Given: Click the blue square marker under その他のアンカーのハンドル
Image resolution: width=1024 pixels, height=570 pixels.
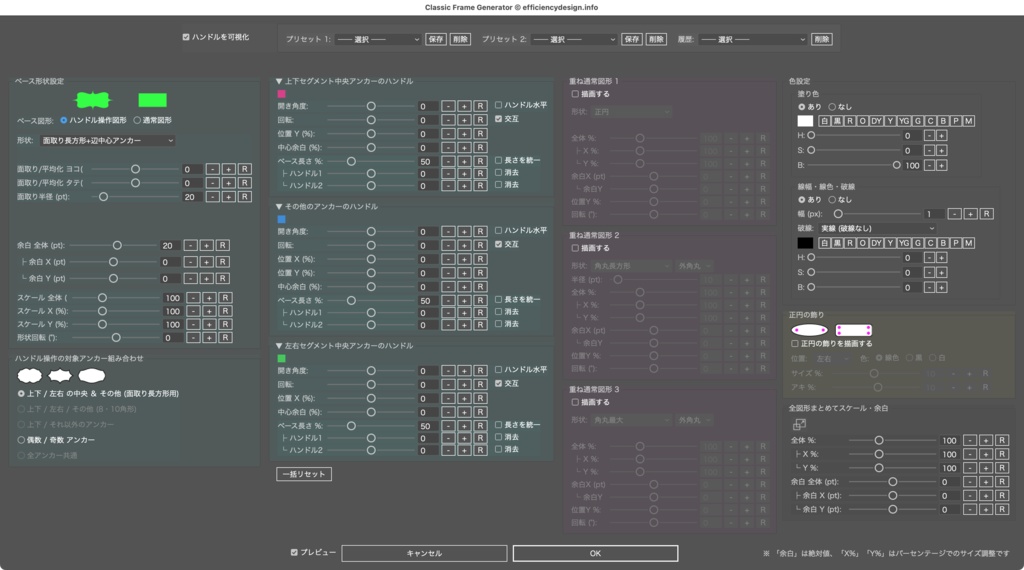Looking at the screenshot, I should (x=281, y=219).
